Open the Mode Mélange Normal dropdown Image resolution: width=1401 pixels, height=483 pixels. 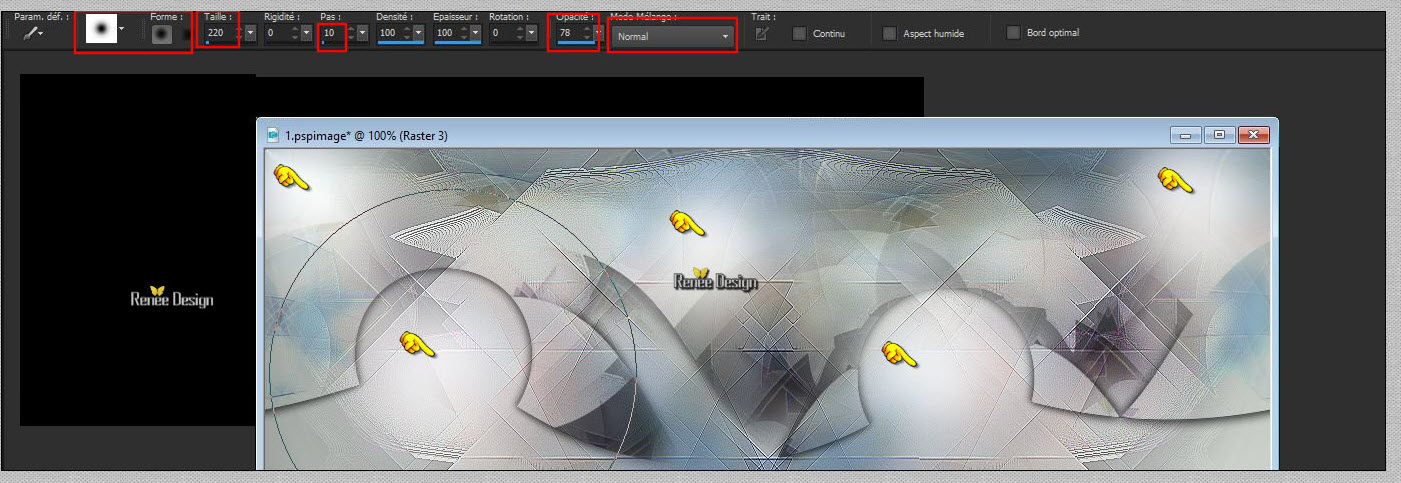pyautogui.click(x=673, y=36)
